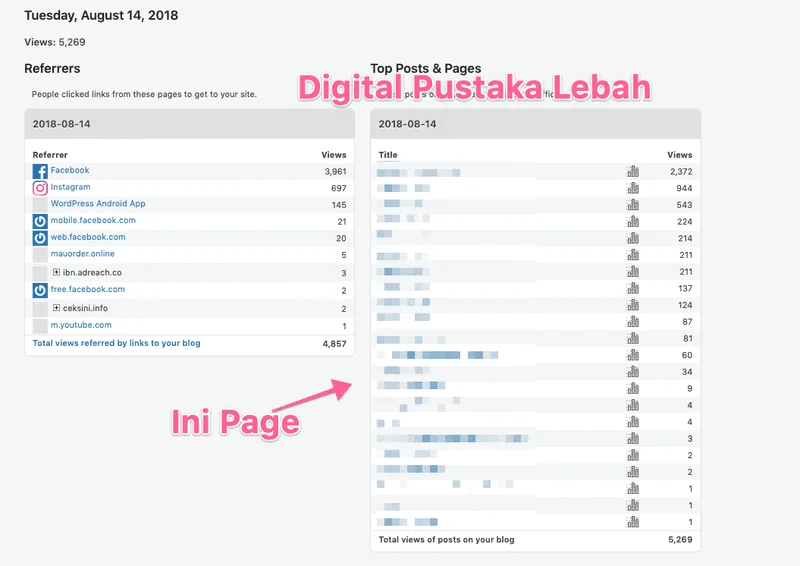Screen dimensions: 800x566
Task: Click the Instagram logo icon in Referrers
Action: coord(40,188)
